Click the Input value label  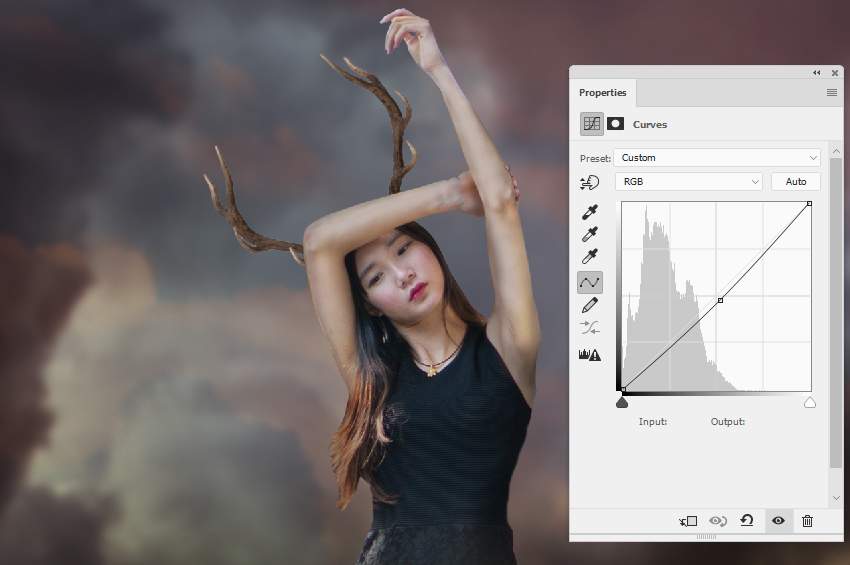point(653,421)
